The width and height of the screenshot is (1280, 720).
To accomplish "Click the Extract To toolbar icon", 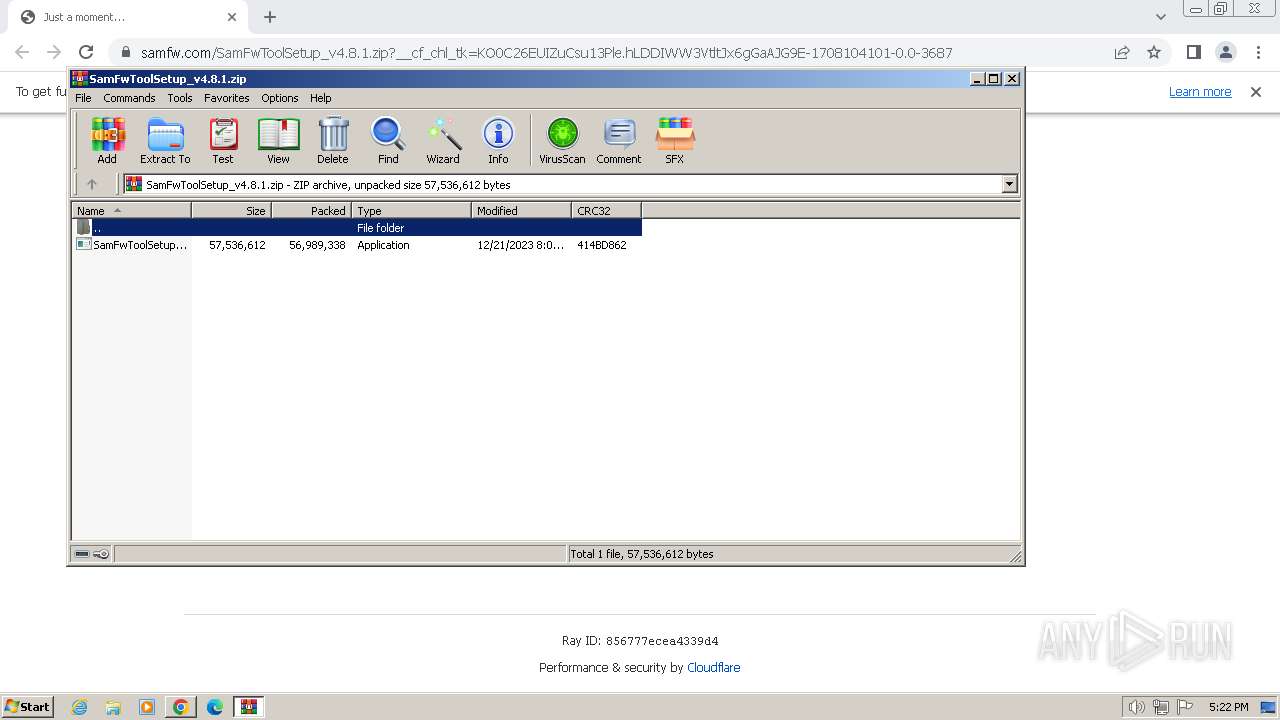I will tap(165, 141).
